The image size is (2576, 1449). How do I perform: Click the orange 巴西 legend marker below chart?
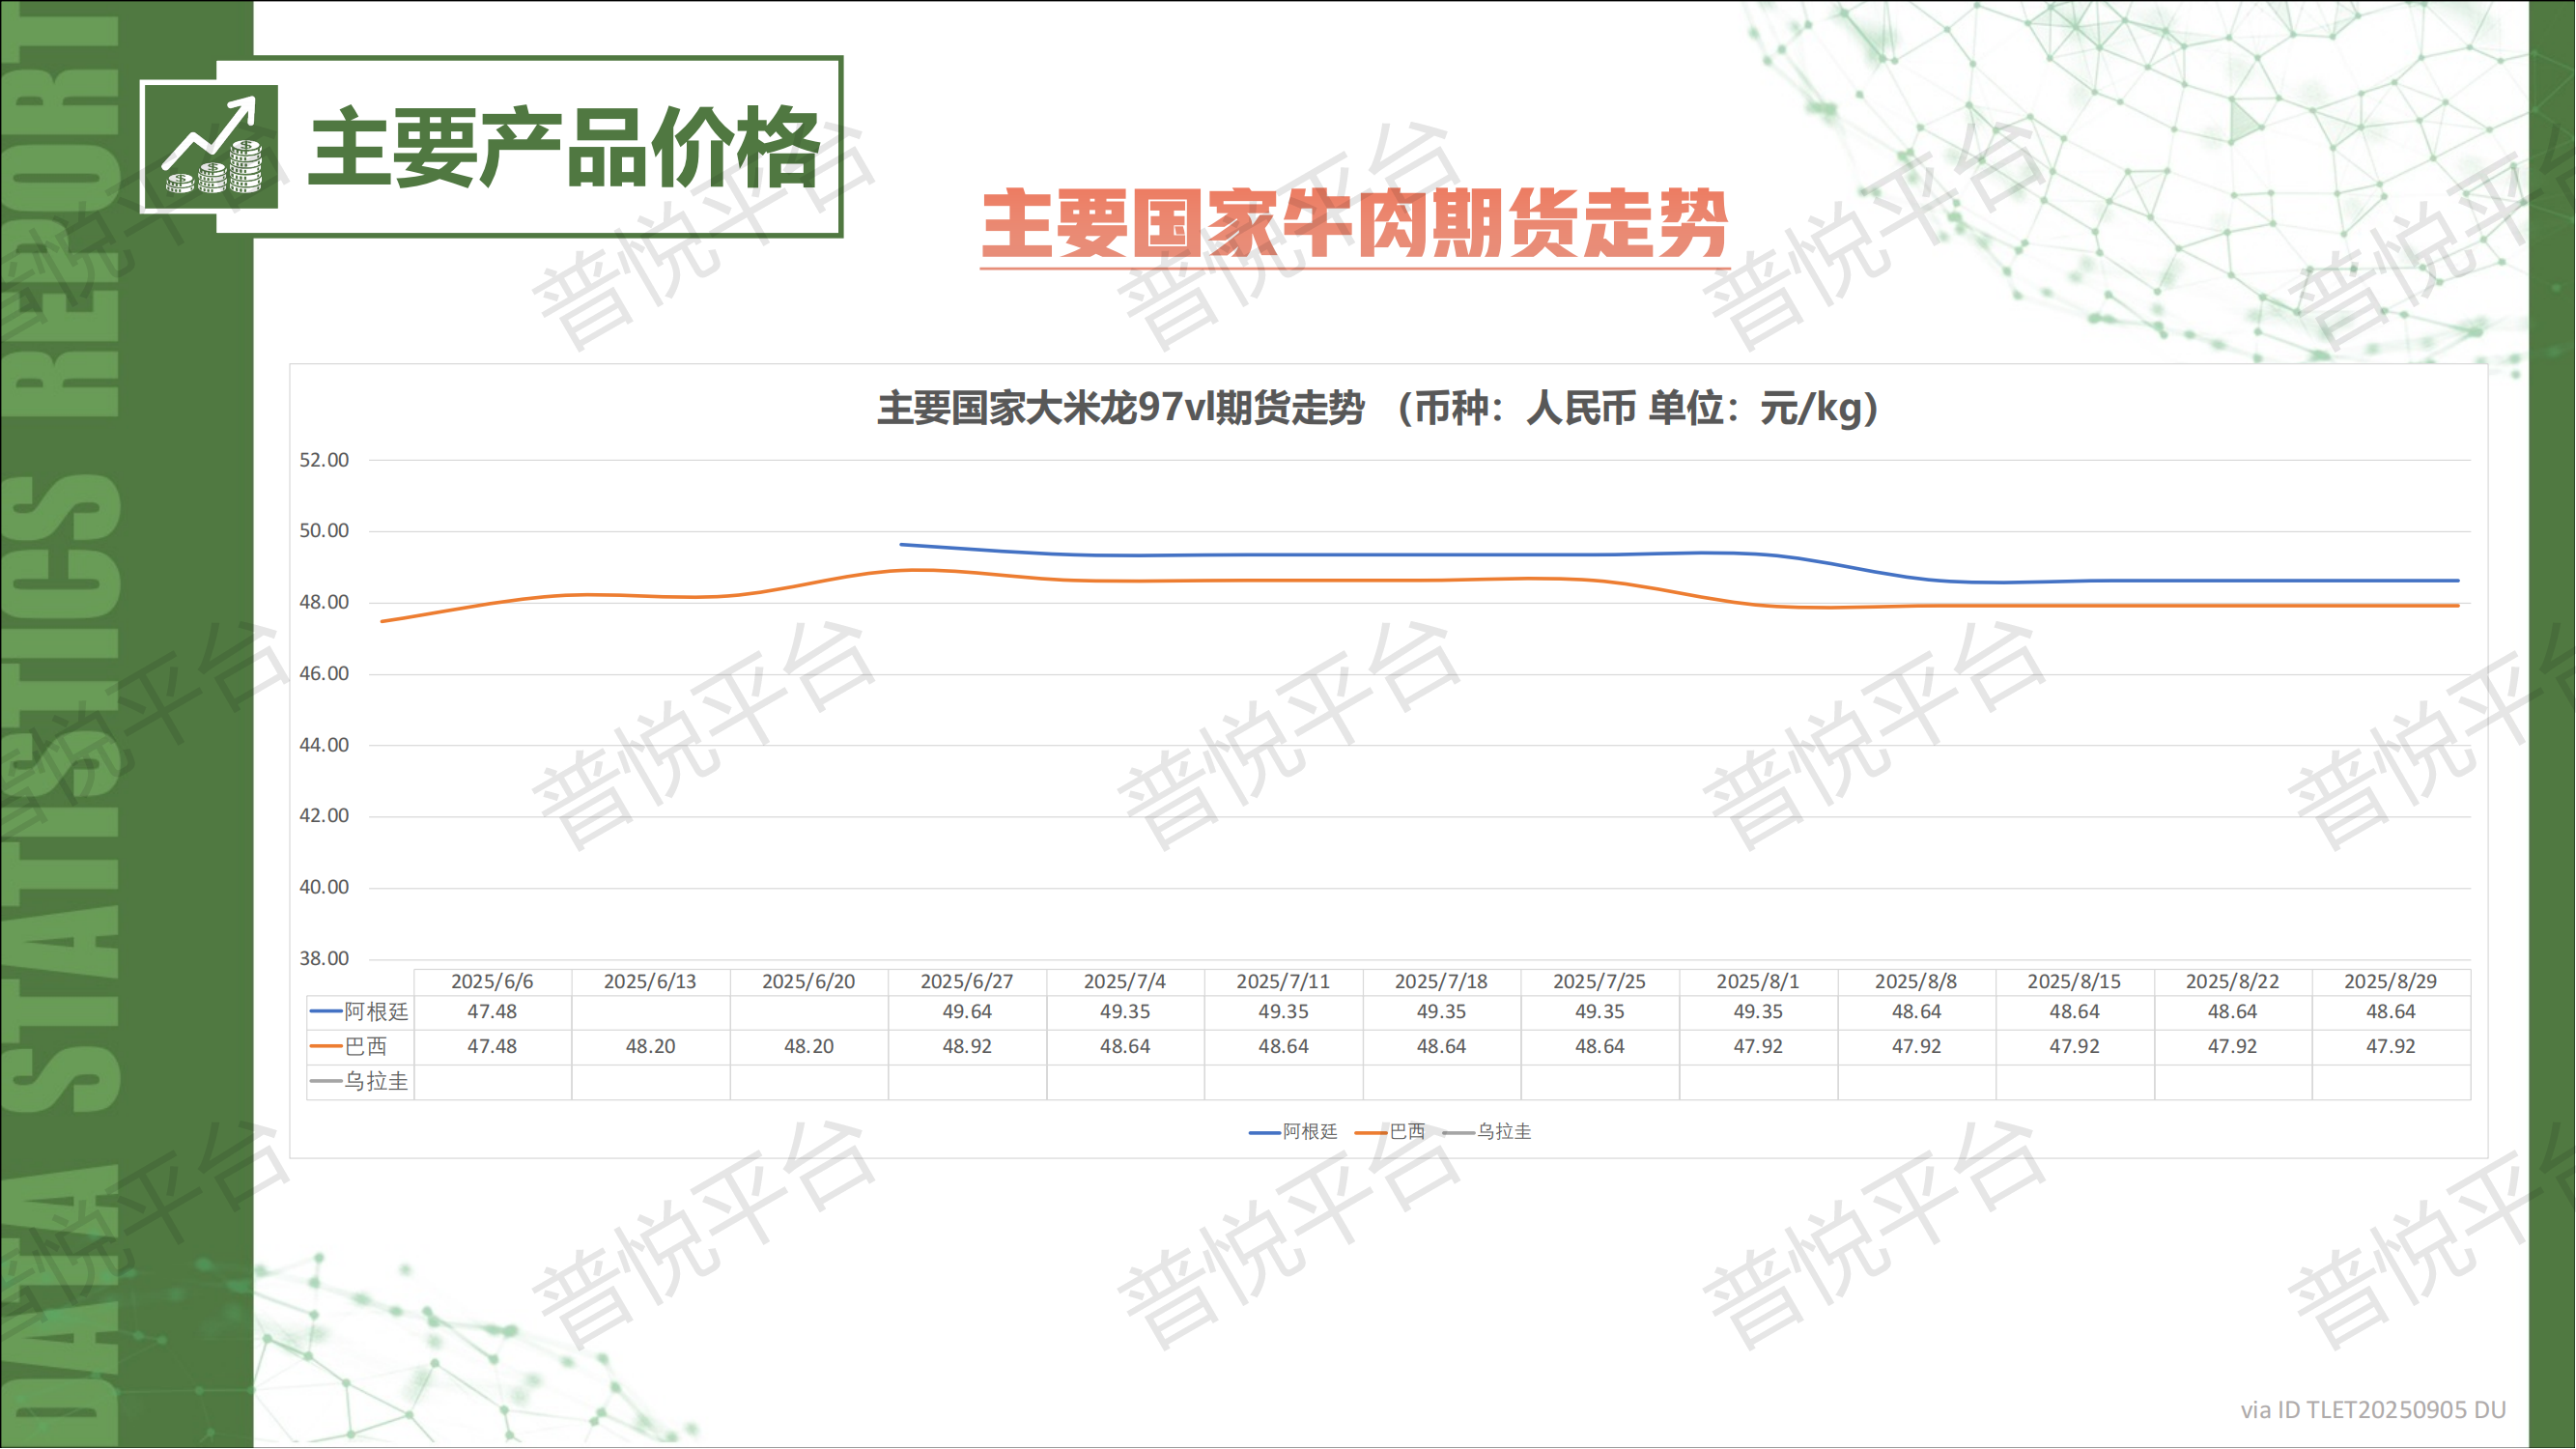click(x=1370, y=1133)
